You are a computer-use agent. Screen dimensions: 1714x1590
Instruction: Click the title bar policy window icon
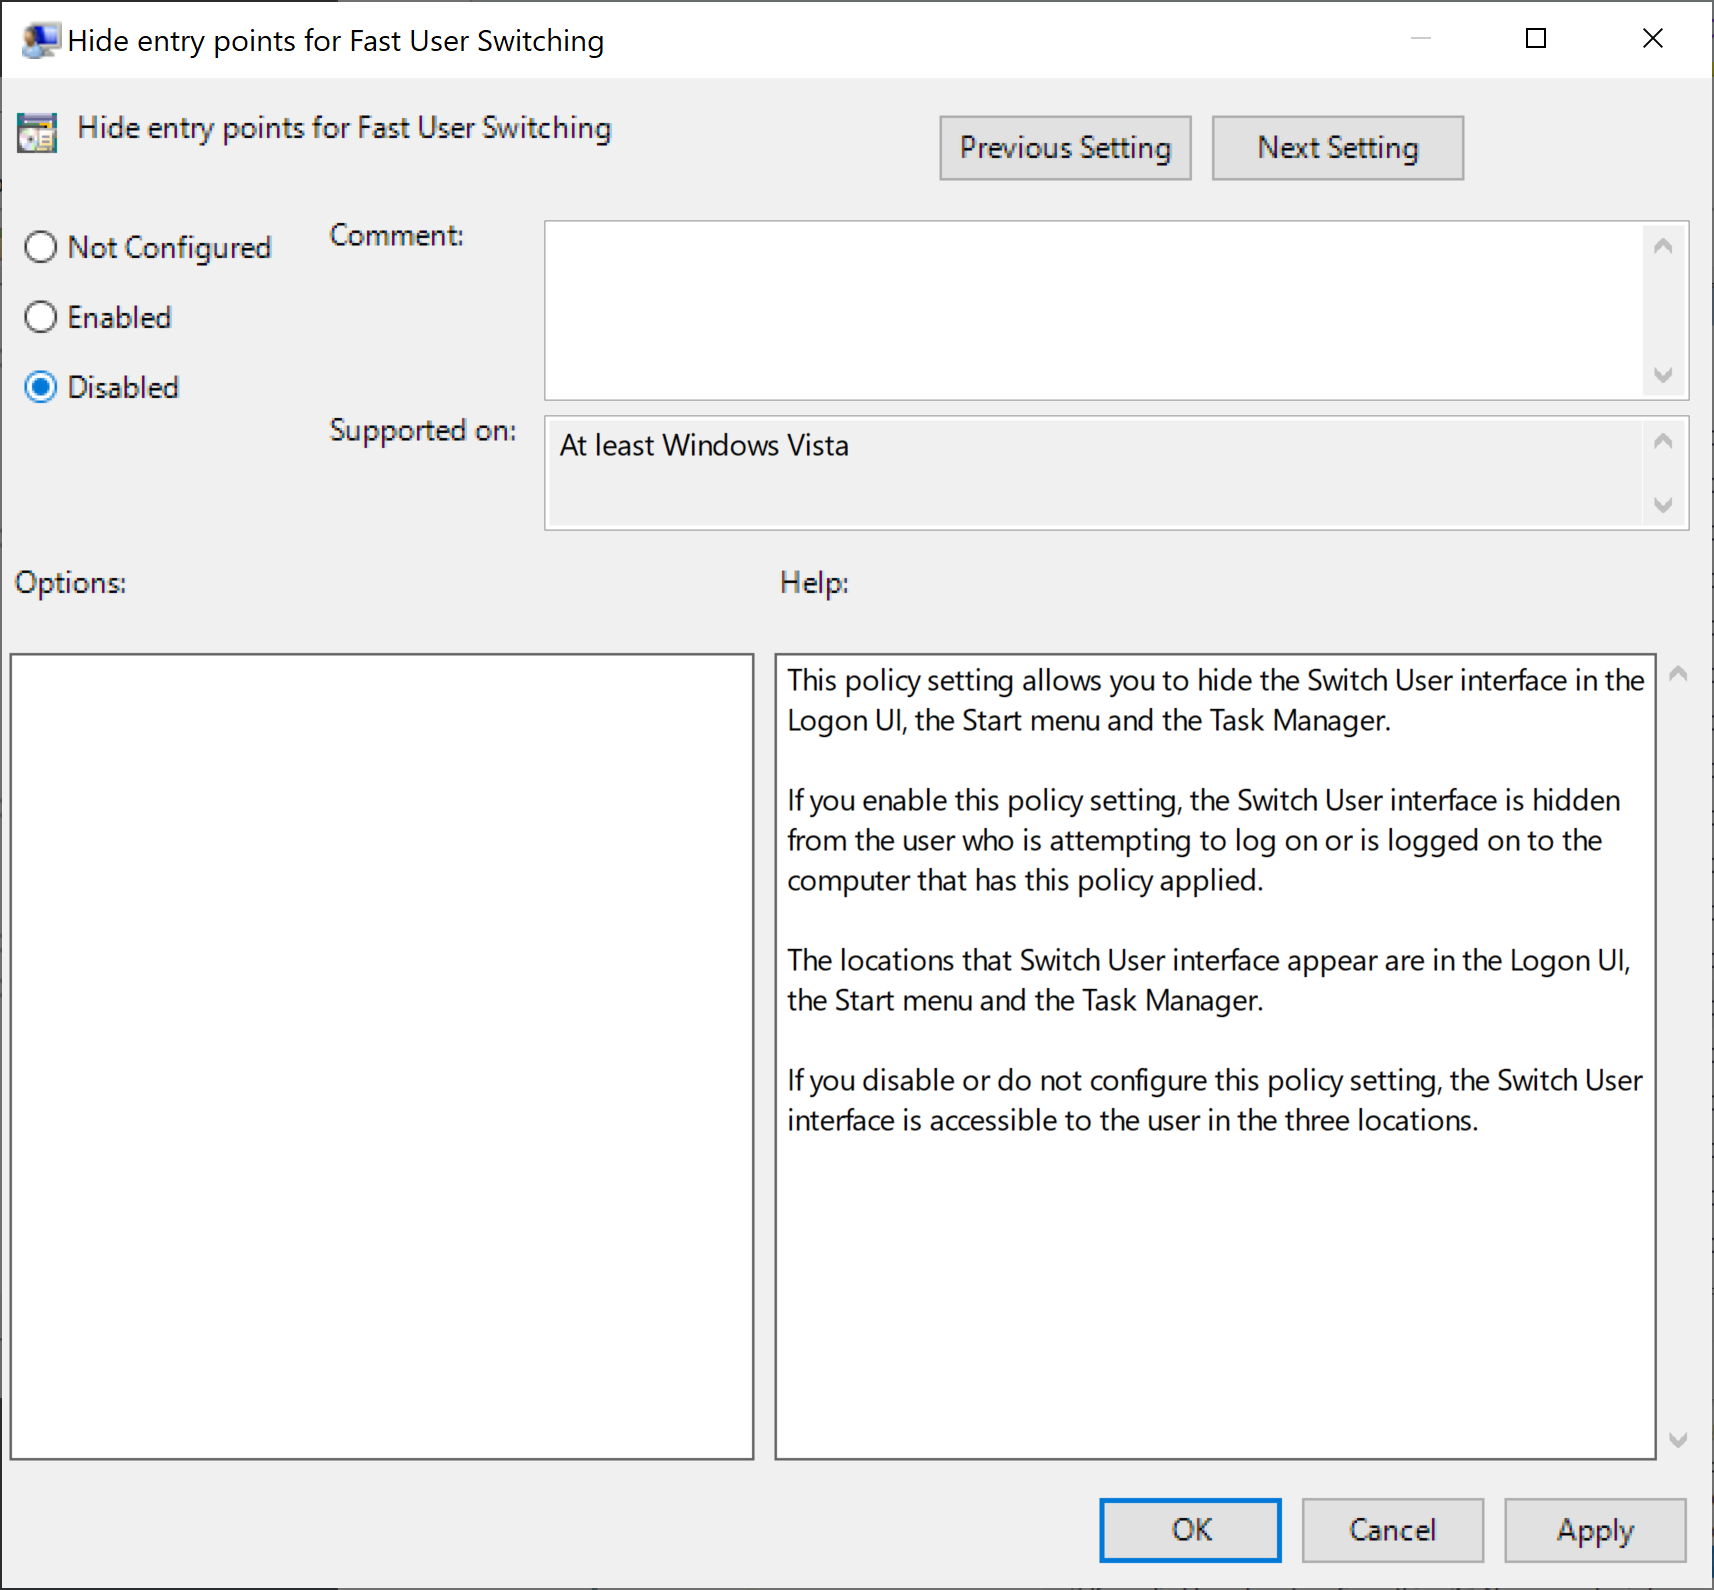click(x=40, y=41)
